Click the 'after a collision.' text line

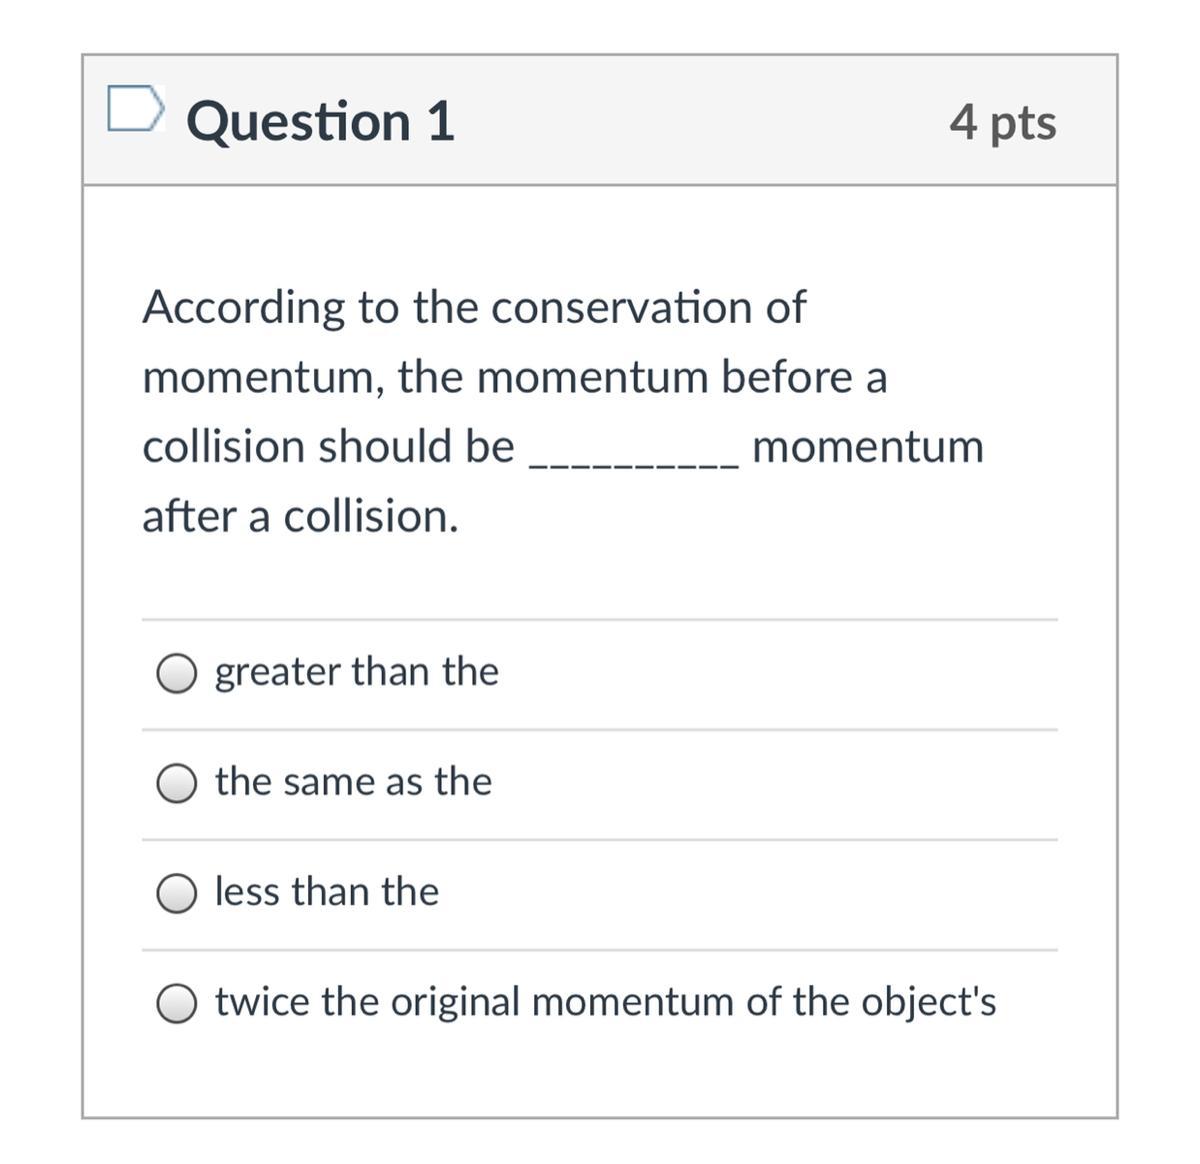[300, 516]
